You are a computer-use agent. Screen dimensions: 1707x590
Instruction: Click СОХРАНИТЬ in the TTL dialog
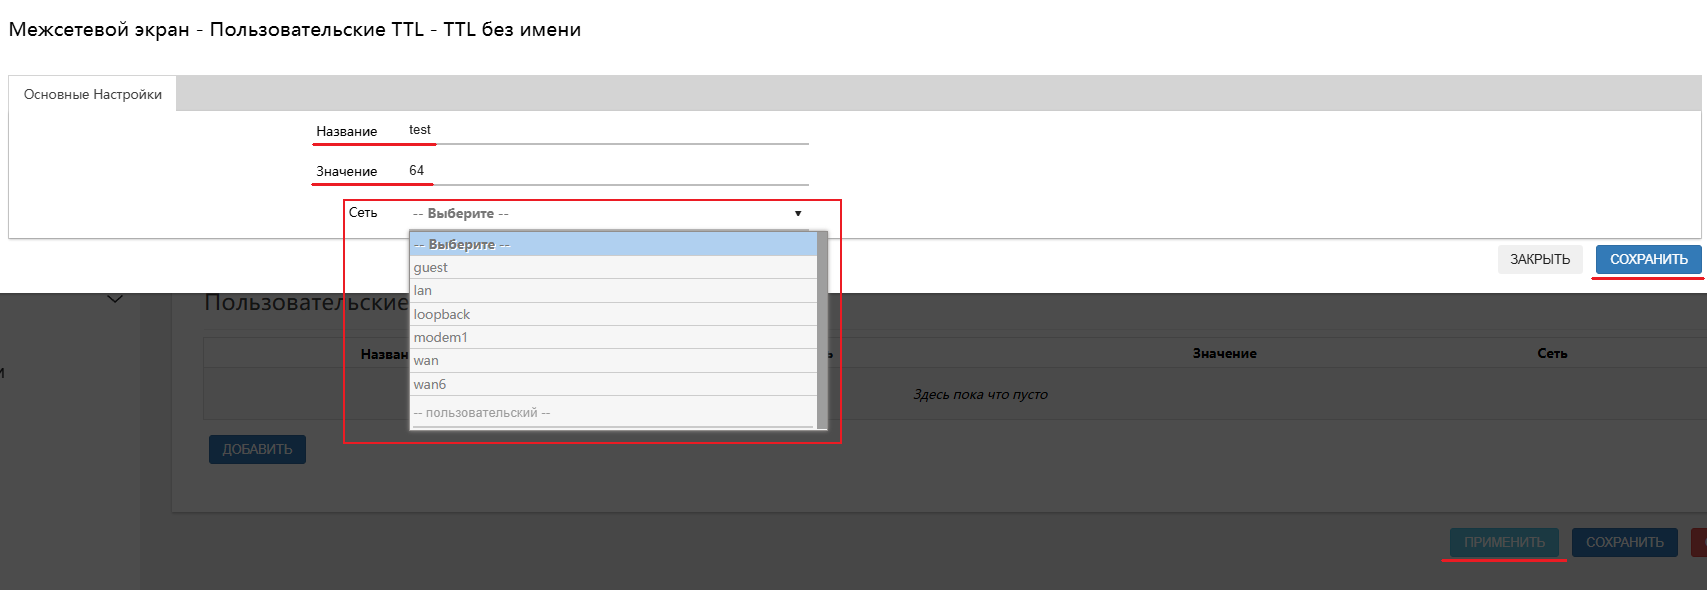pos(1648,259)
